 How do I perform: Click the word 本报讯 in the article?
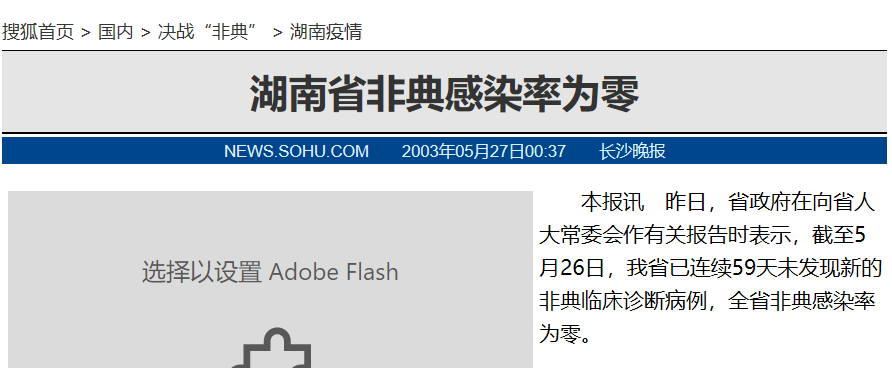click(613, 202)
